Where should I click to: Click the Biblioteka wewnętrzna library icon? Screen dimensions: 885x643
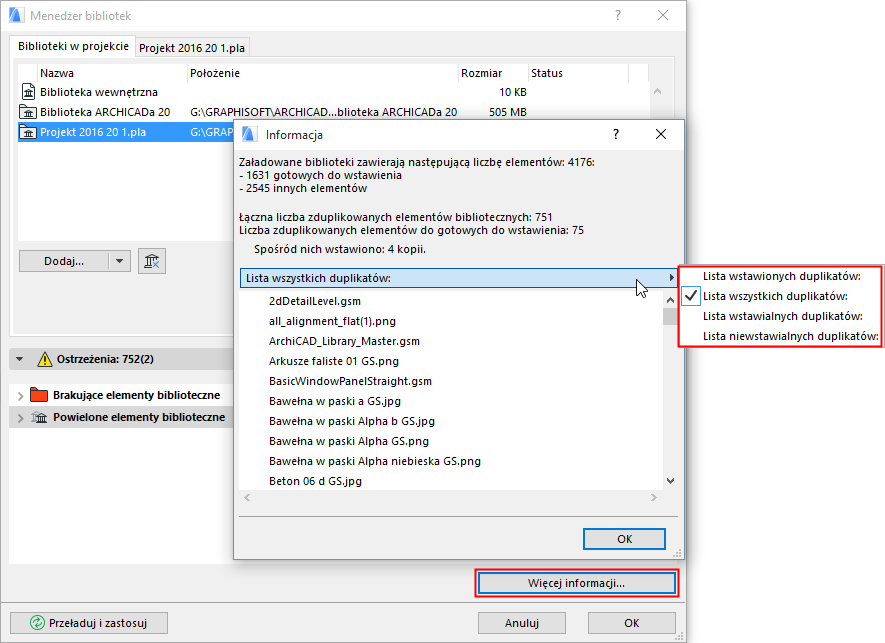[x=28, y=91]
